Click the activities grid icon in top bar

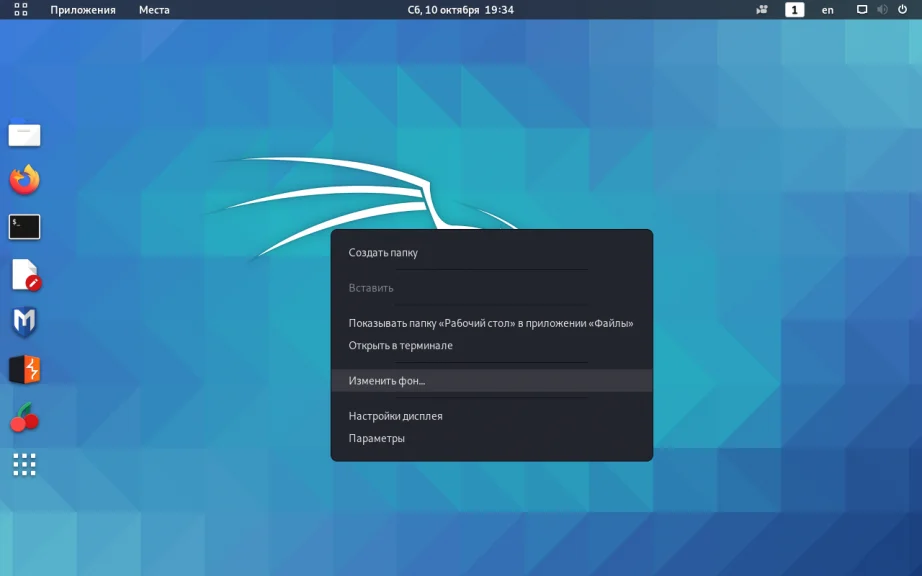[x=21, y=9]
